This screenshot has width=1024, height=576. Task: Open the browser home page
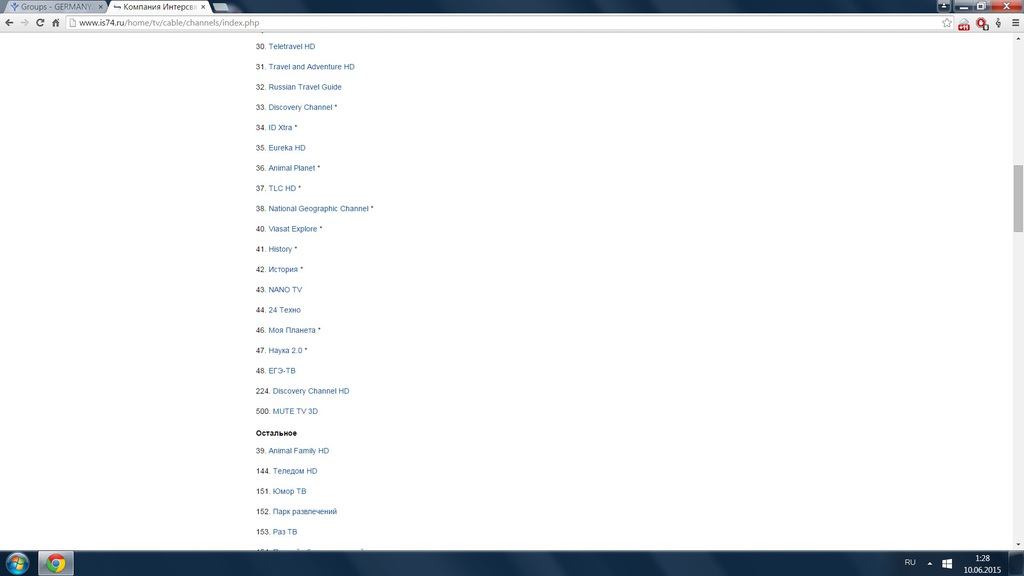coord(56,23)
